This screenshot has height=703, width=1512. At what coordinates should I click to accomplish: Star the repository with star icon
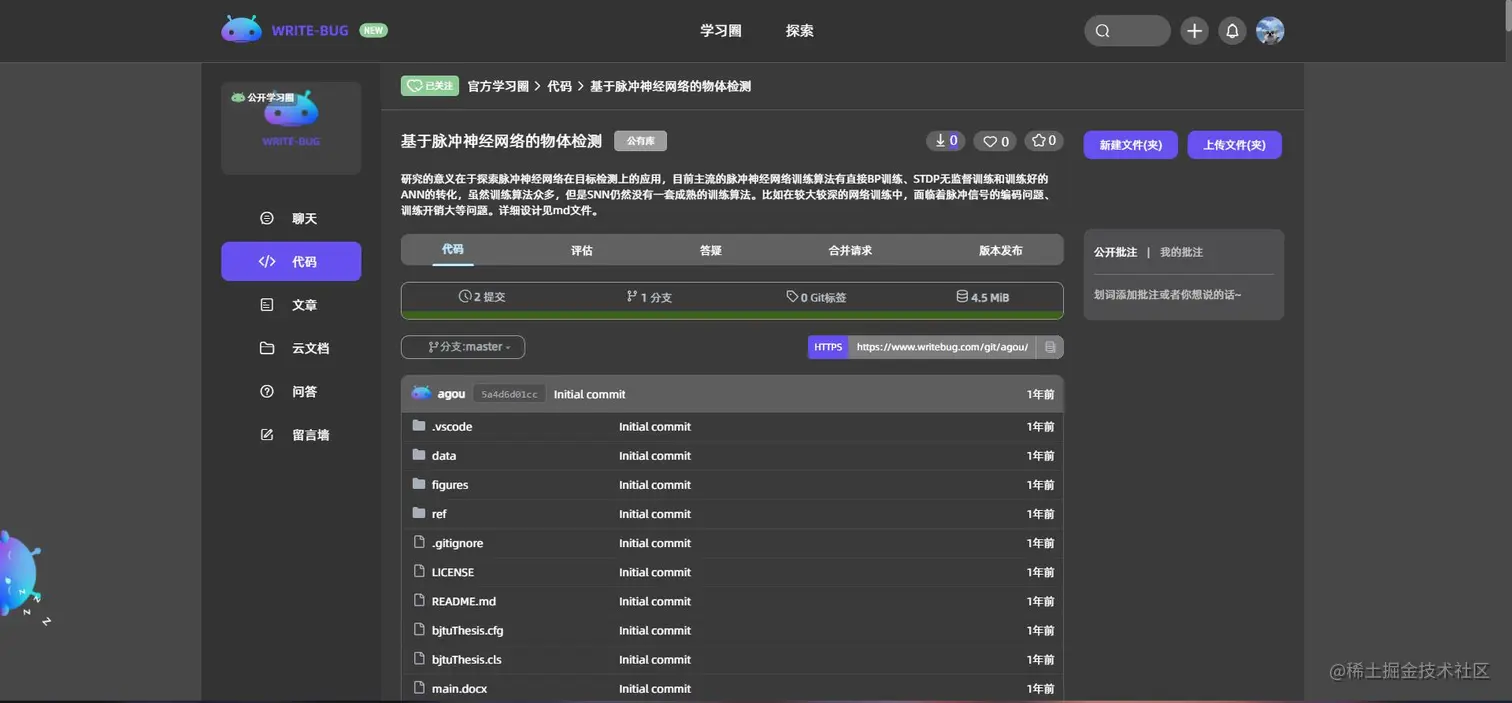1044,141
